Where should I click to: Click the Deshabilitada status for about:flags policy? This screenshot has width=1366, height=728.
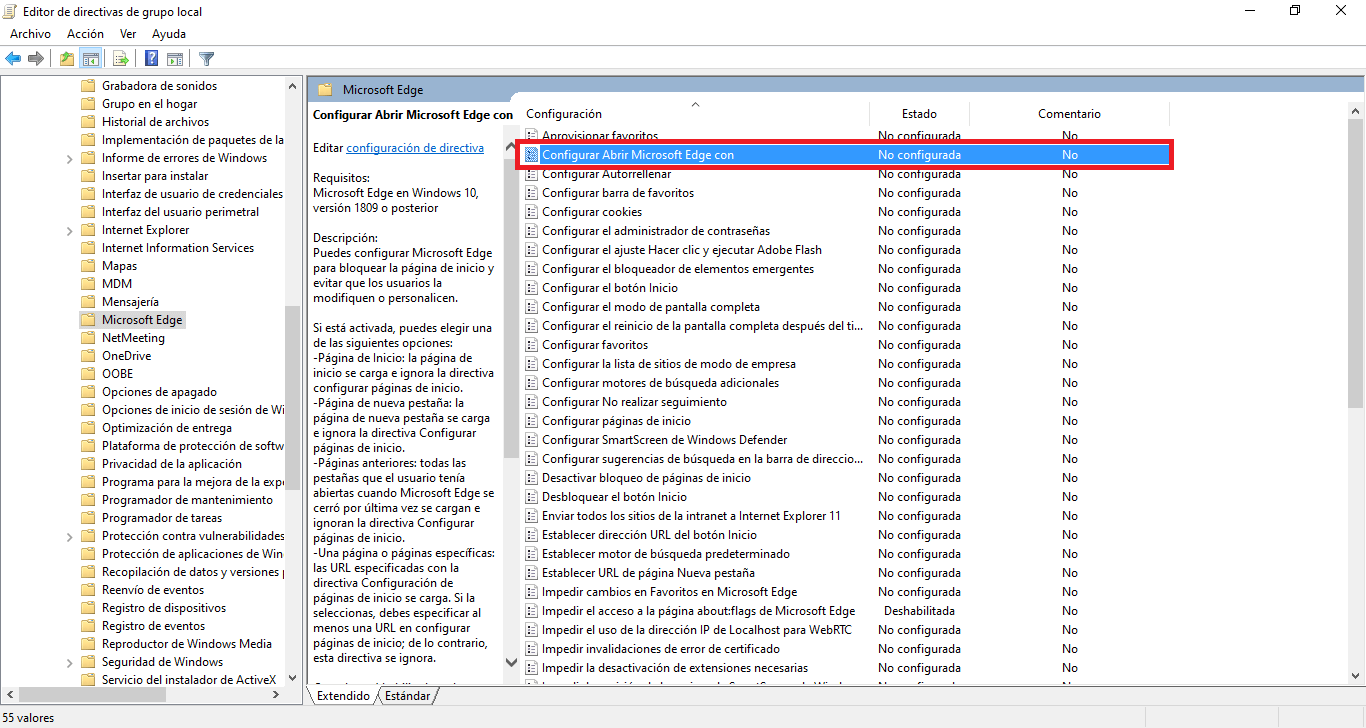pos(919,611)
